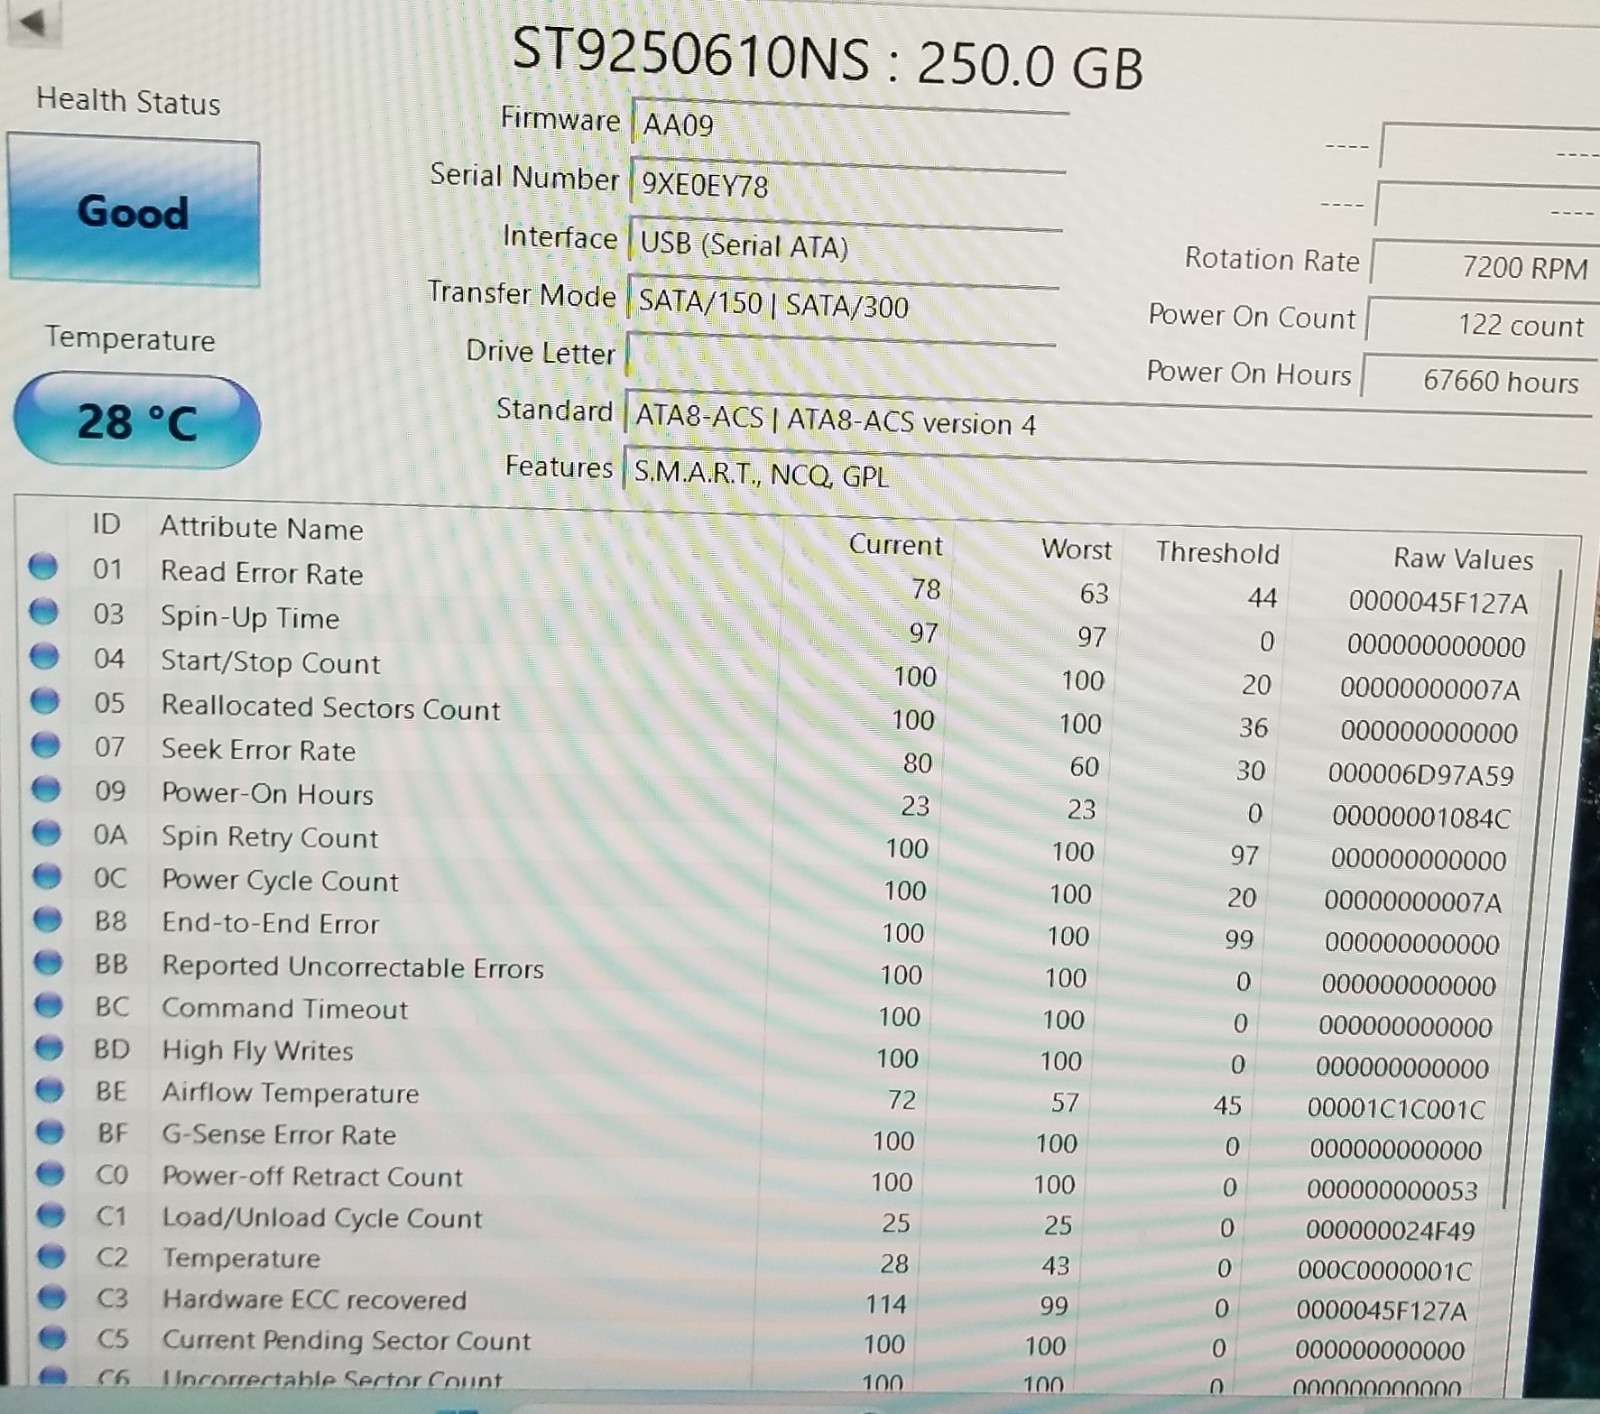Click the Attribute Name column header

click(x=262, y=528)
